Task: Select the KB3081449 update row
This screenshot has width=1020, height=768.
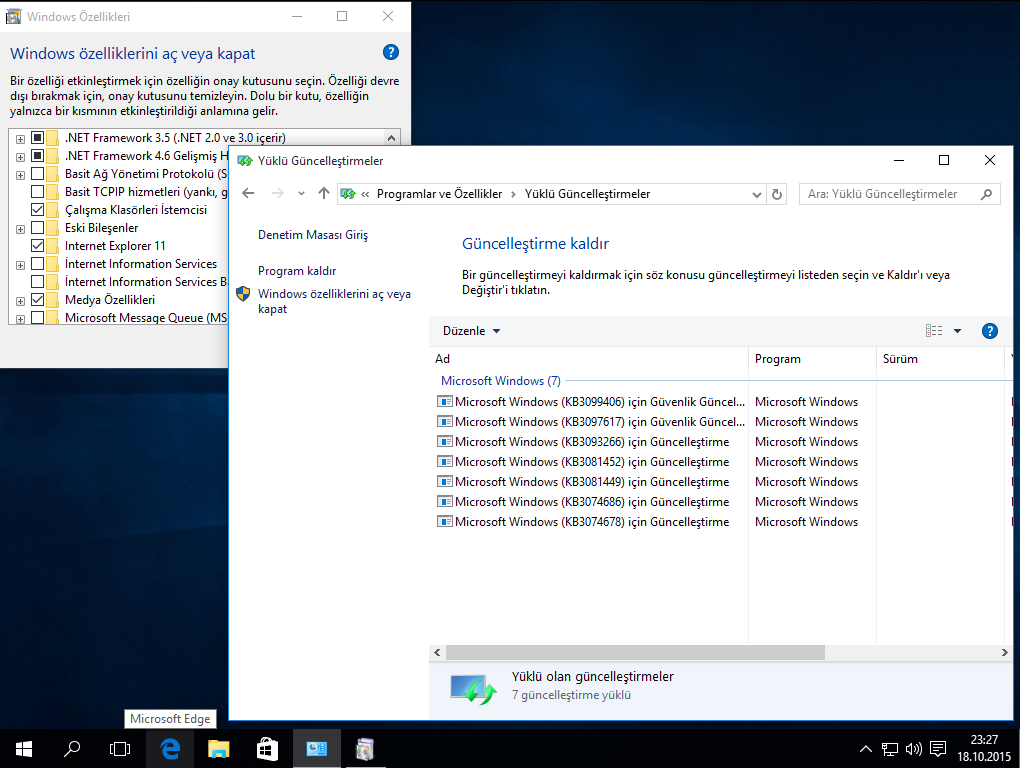Action: click(x=721, y=482)
